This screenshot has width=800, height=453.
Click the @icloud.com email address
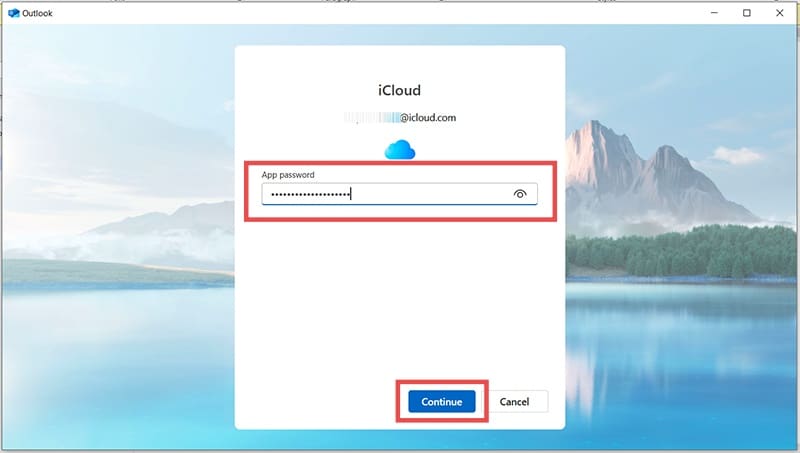(x=428, y=118)
